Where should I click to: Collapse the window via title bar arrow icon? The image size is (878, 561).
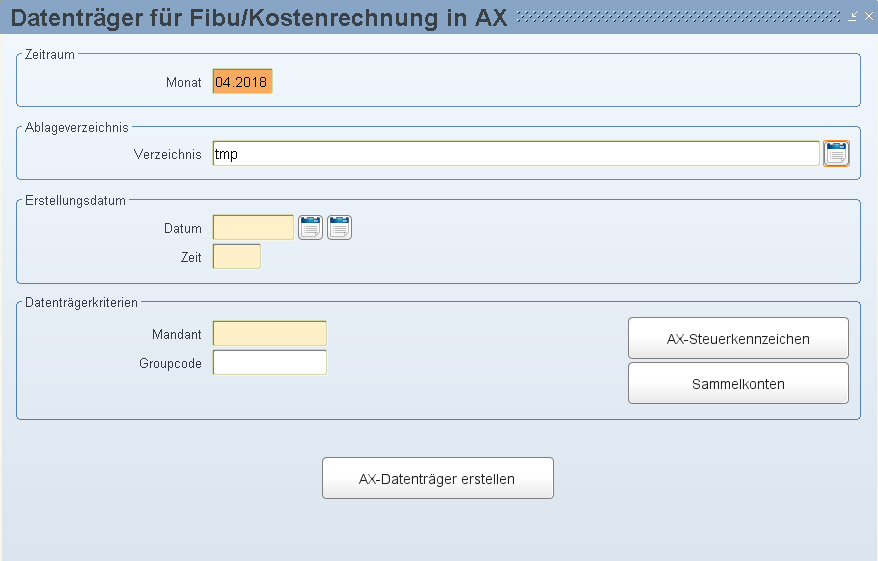[853, 16]
